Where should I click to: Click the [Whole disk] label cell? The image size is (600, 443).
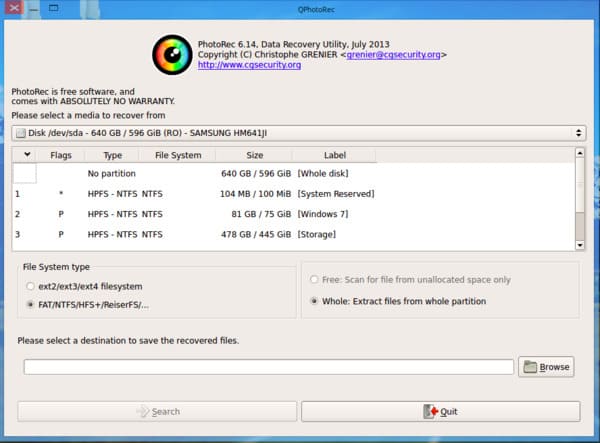pyautogui.click(x=323, y=174)
